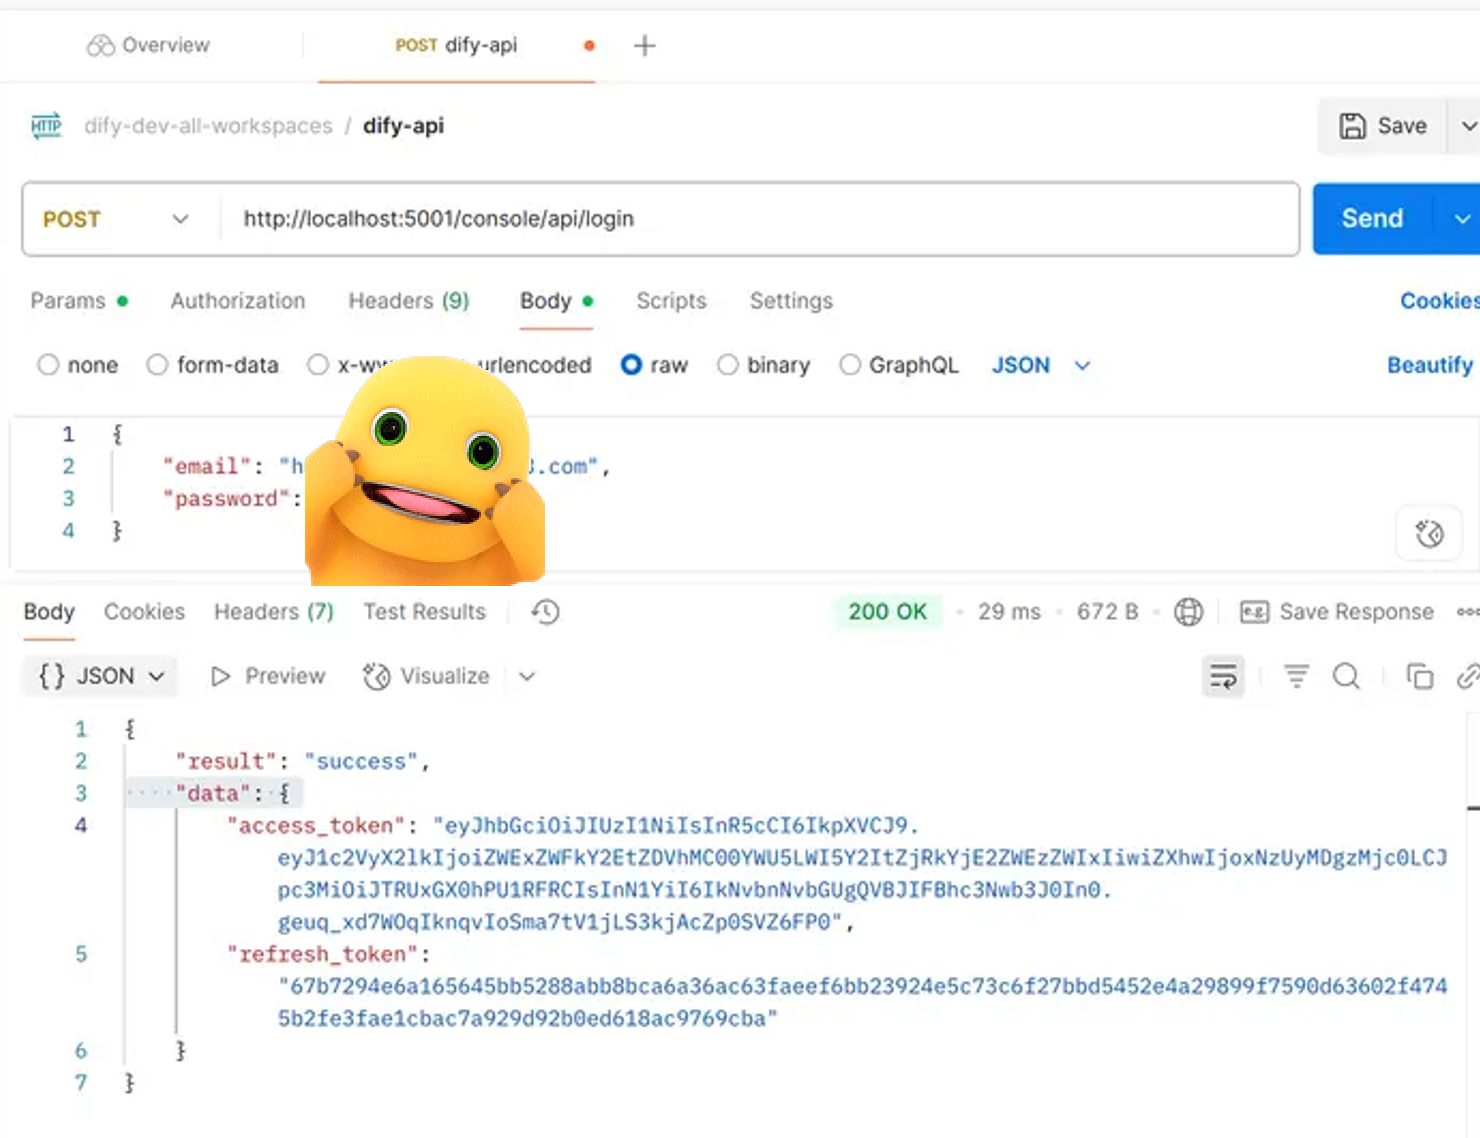The width and height of the screenshot is (1480, 1138).
Task: Click the assistant icon in request body editor
Action: [x=1429, y=534]
